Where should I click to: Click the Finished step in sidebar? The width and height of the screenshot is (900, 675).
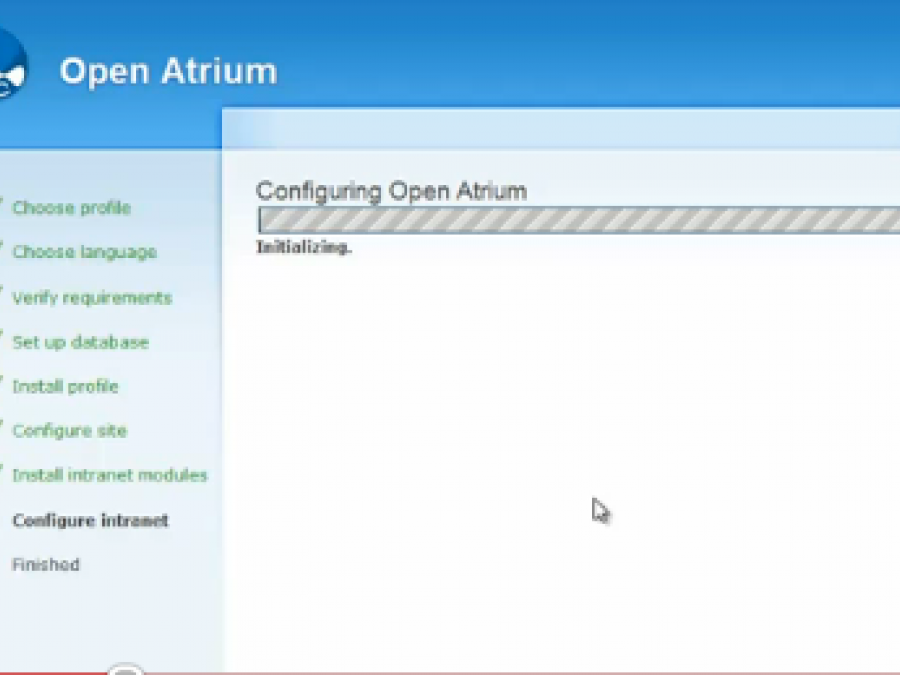[x=45, y=565]
